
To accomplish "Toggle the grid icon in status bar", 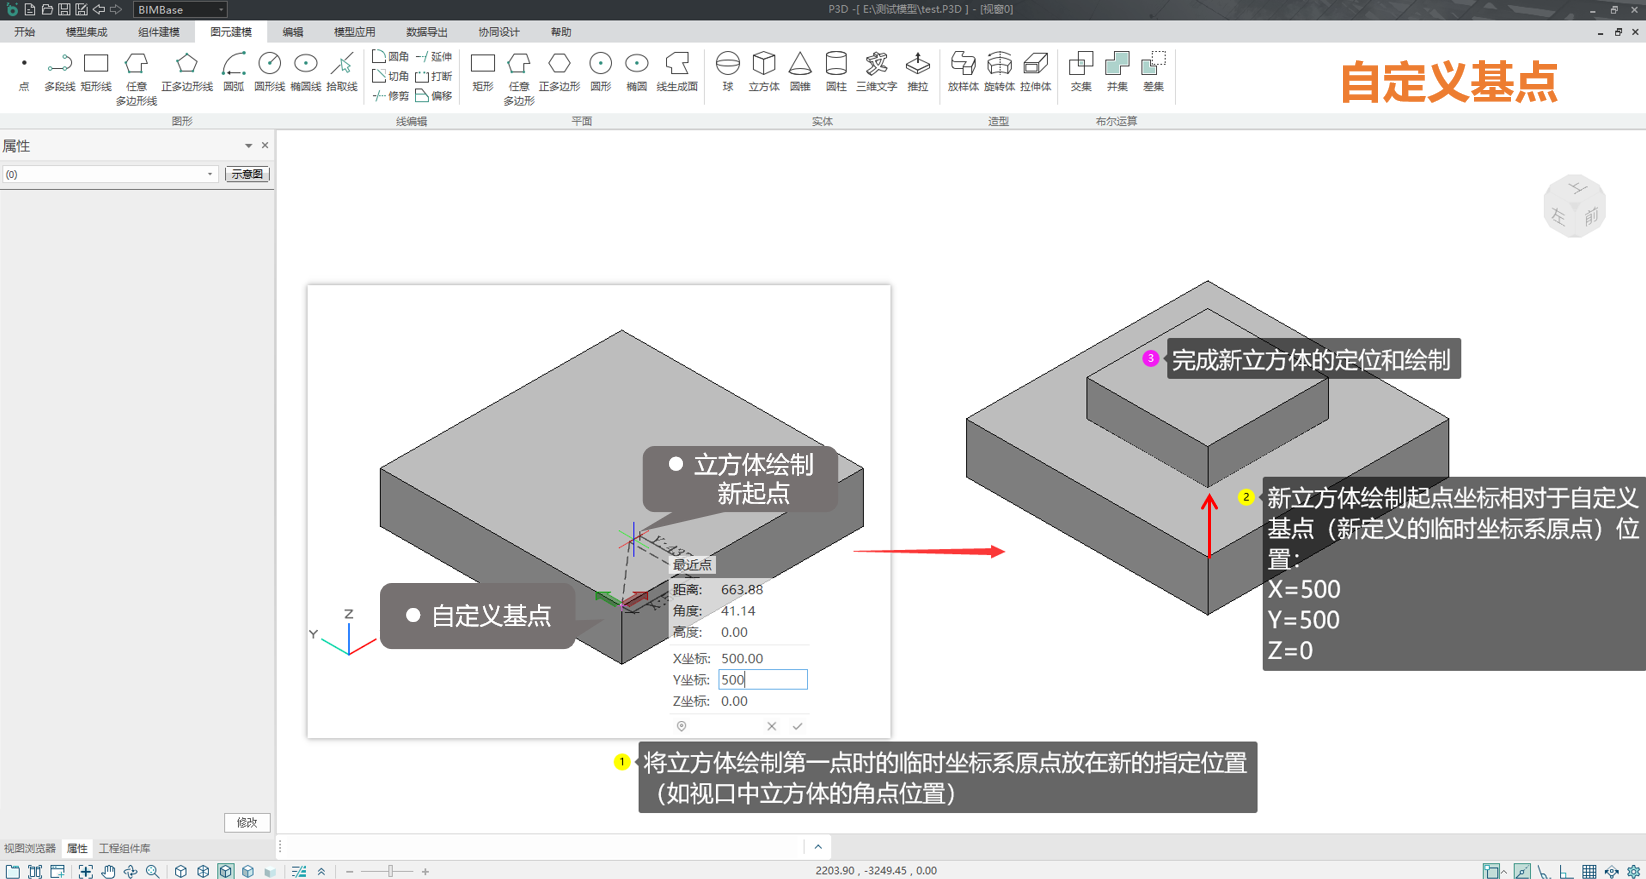I will 1589,872.
